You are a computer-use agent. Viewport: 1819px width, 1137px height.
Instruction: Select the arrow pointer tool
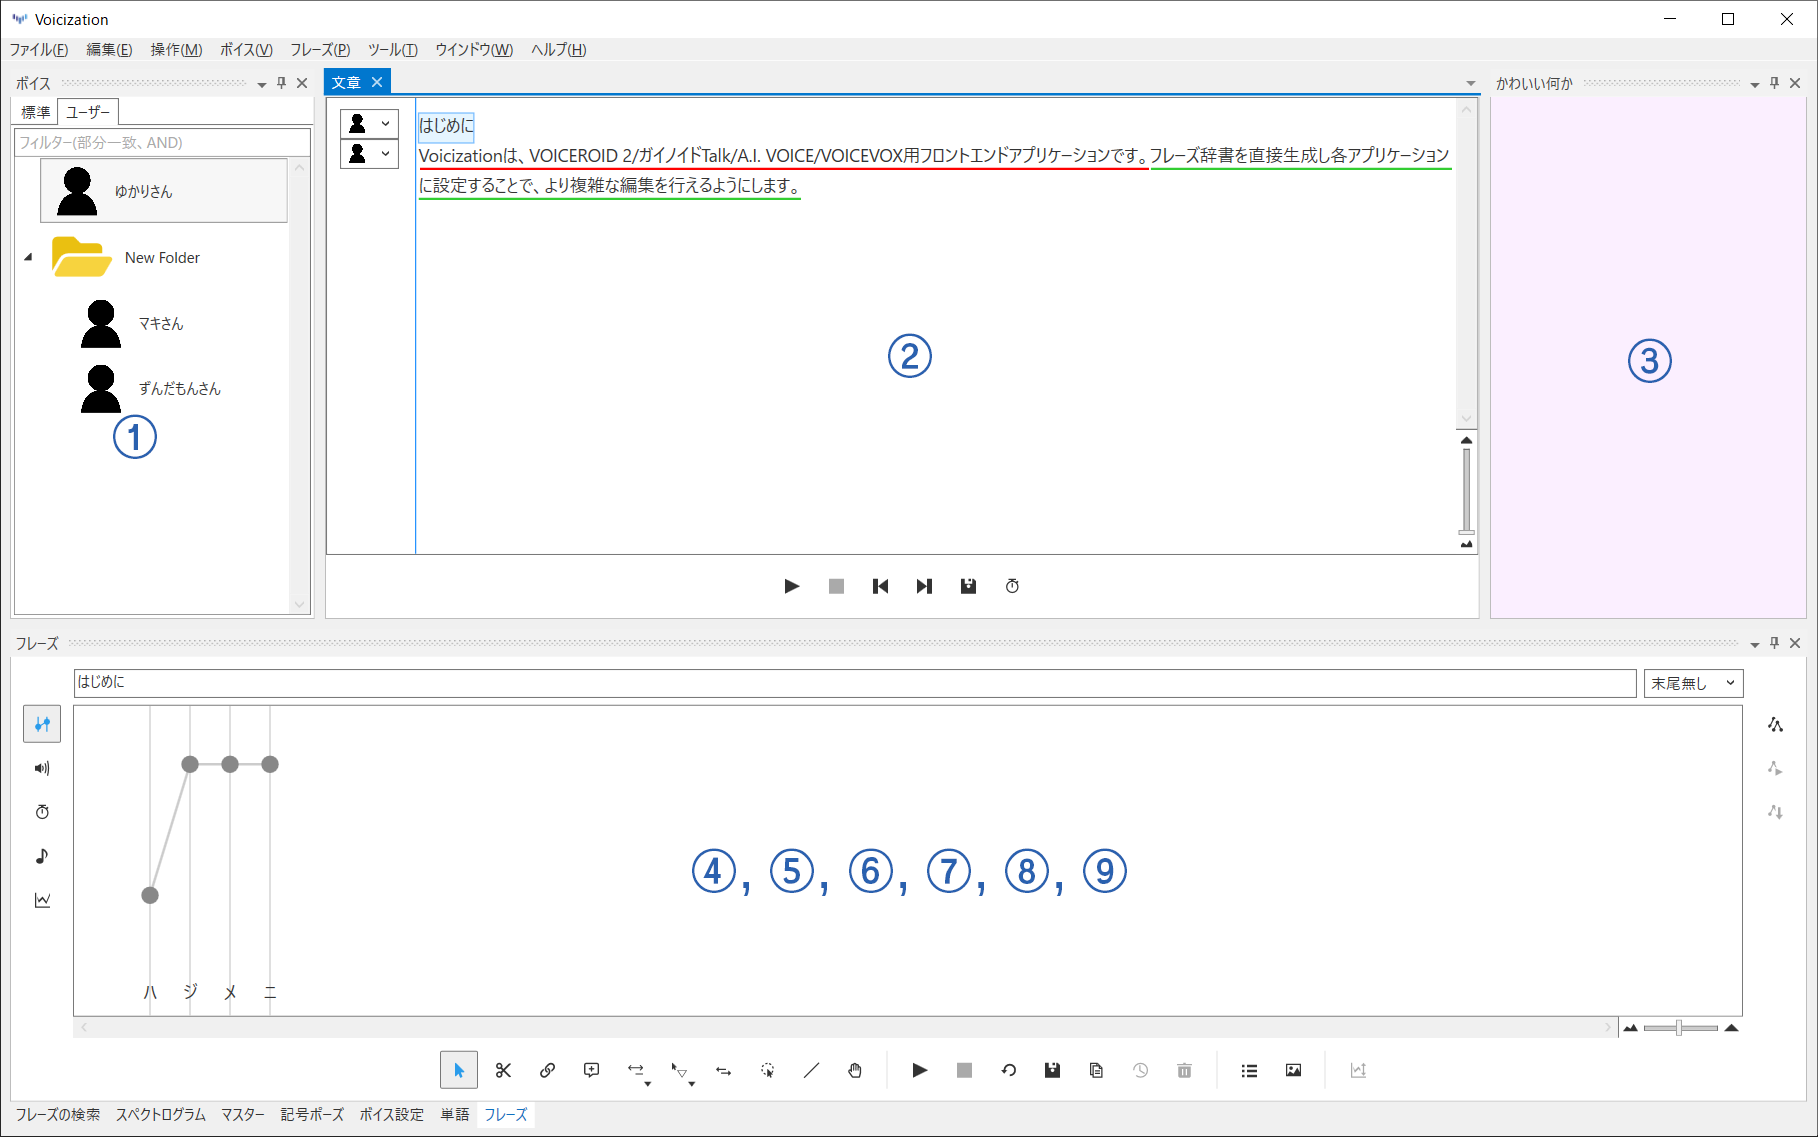coord(459,1070)
